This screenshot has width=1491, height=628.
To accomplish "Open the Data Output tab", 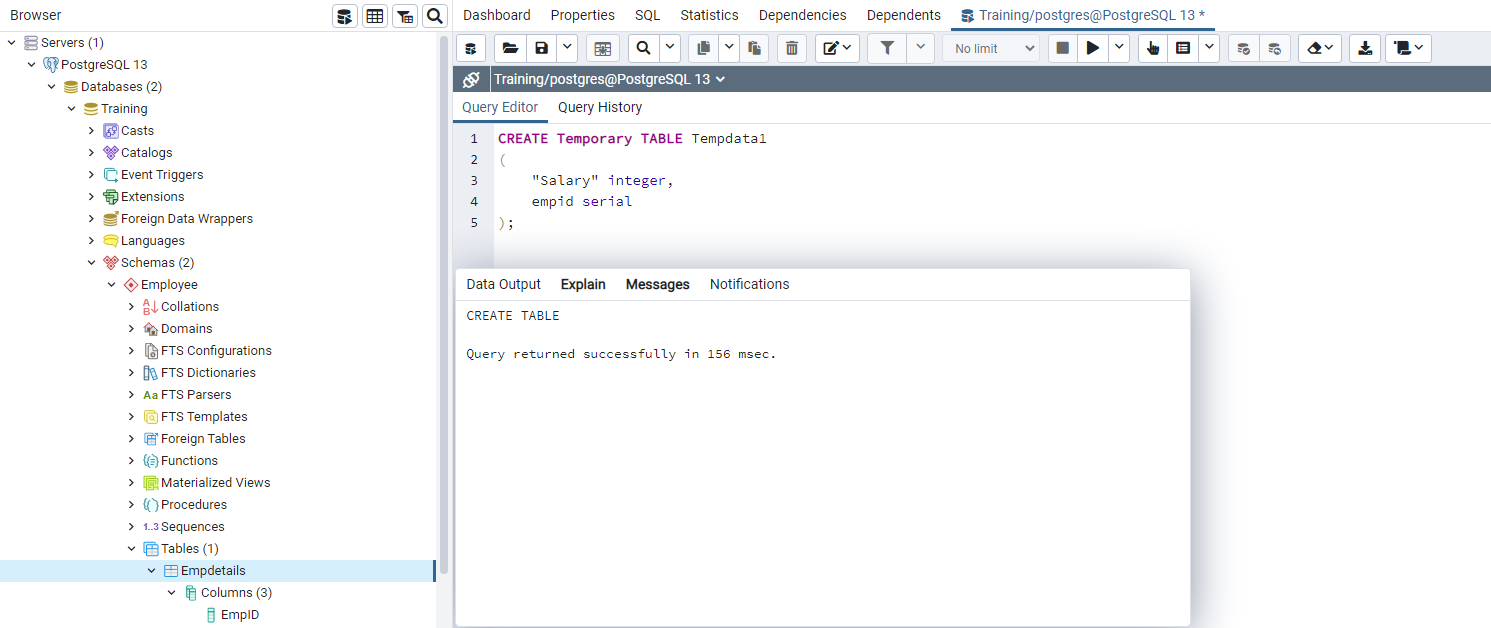I will coord(503,284).
